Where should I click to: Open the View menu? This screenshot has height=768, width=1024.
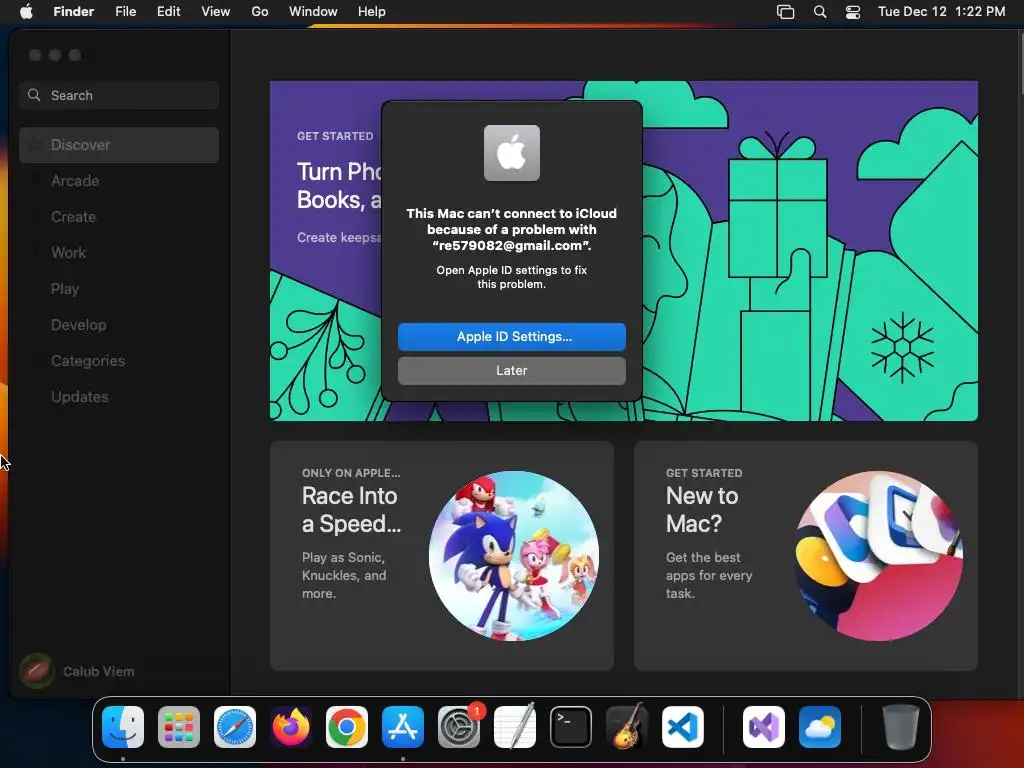[216, 12]
